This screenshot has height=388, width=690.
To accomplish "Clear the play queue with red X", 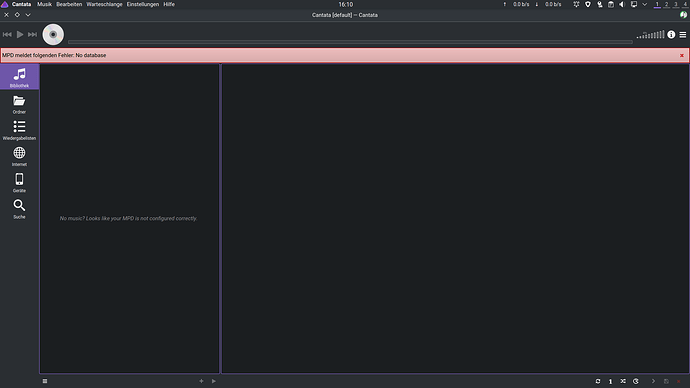I will tap(679, 381).
